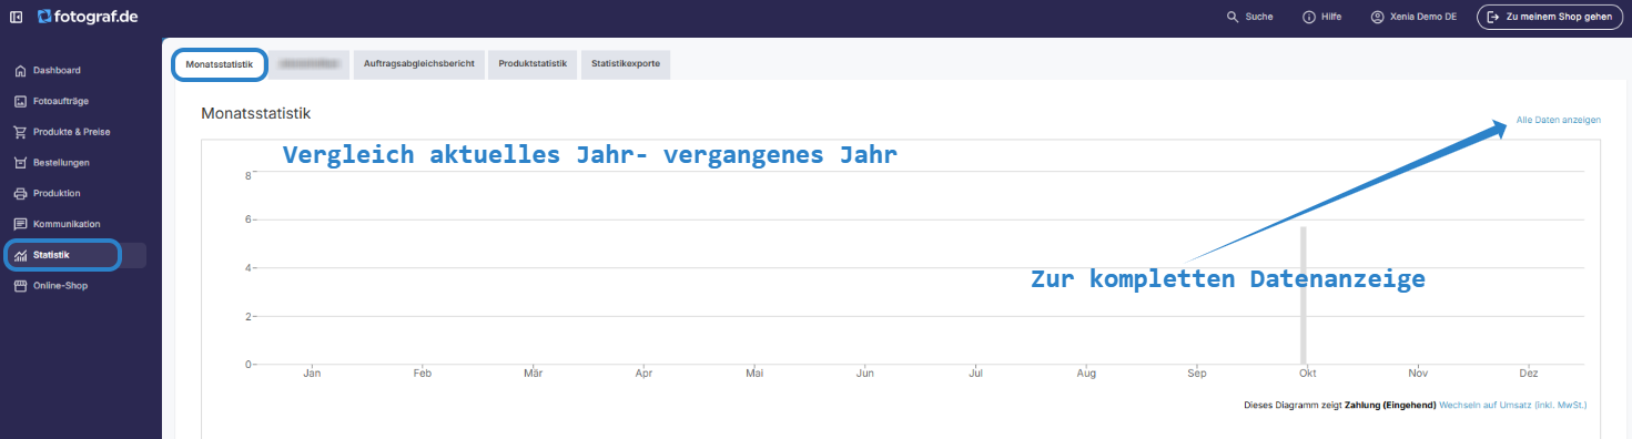This screenshot has height=439, width=1632.
Task: Click the Produktion printer icon
Action: tap(20, 194)
